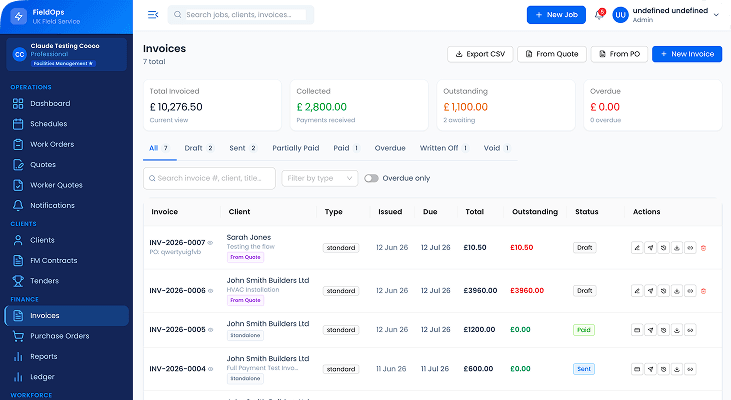Screen dimensions: 731x400
Task: Switch to the All invoices tab
Action: (x=159, y=148)
